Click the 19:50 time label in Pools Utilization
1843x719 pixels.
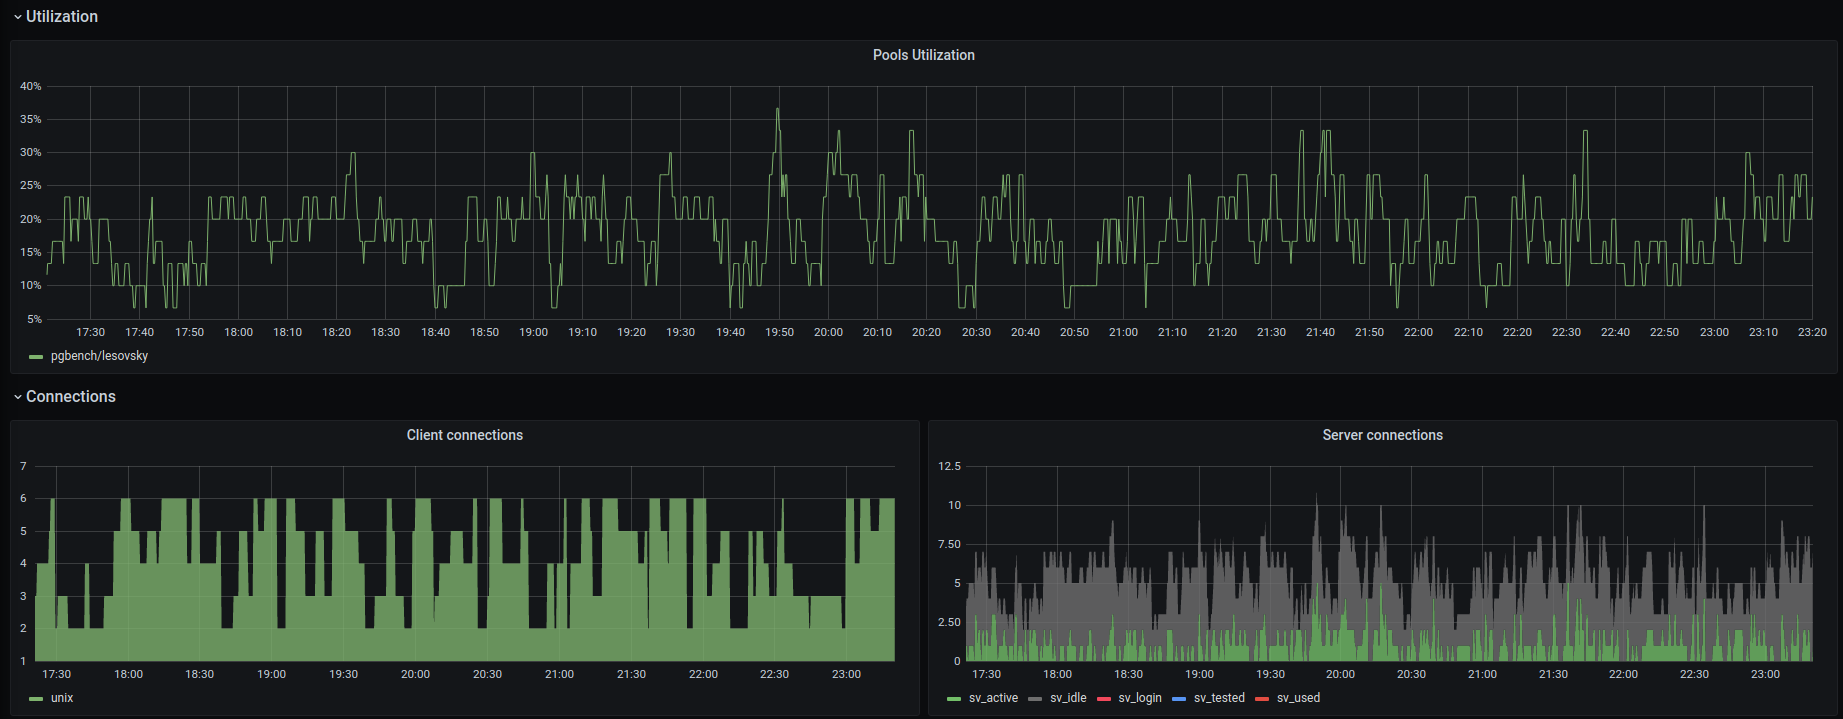coord(779,332)
